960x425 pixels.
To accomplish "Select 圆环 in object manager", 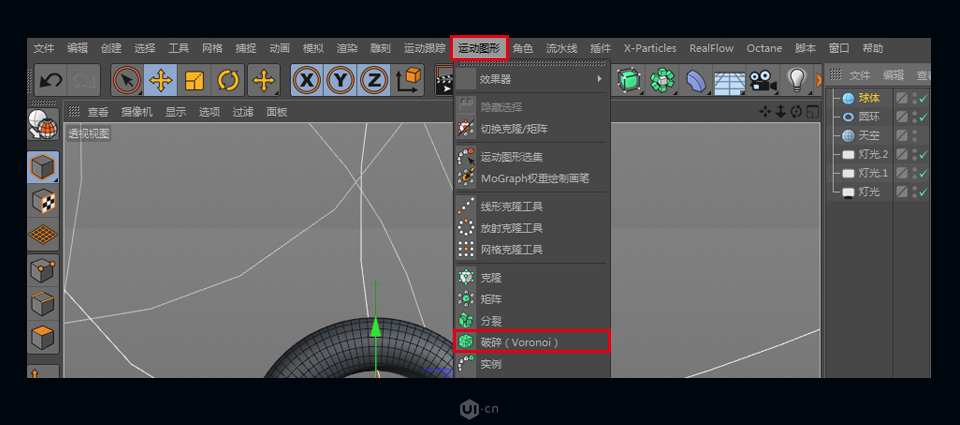I will [869, 117].
